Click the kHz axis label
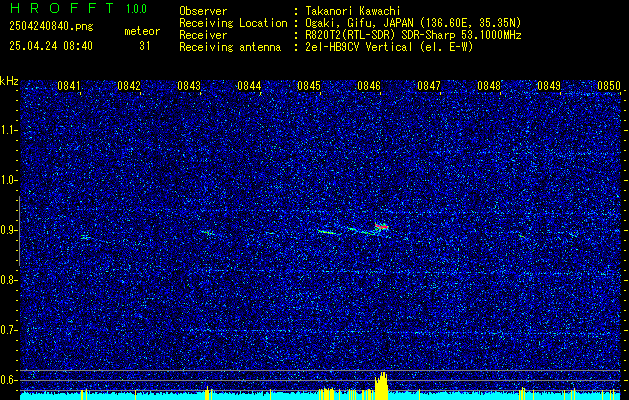The height and width of the screenshot is (400, 629). tap(9, 81)
